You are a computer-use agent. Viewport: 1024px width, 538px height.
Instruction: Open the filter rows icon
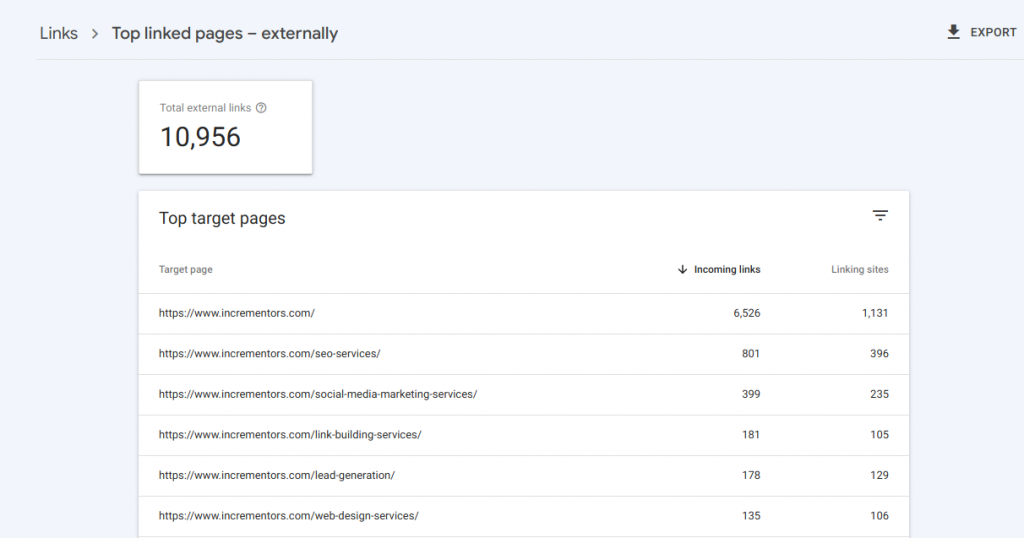(880, 215)
